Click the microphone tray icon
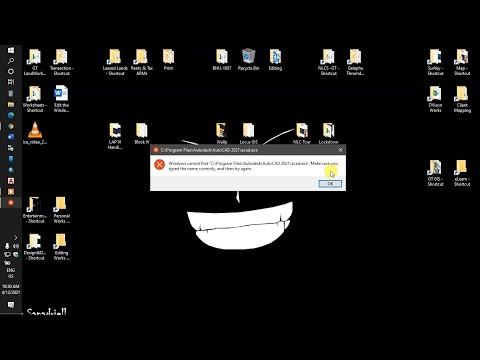This screenshot has width=480, height=360. click(x=7, y=246)
